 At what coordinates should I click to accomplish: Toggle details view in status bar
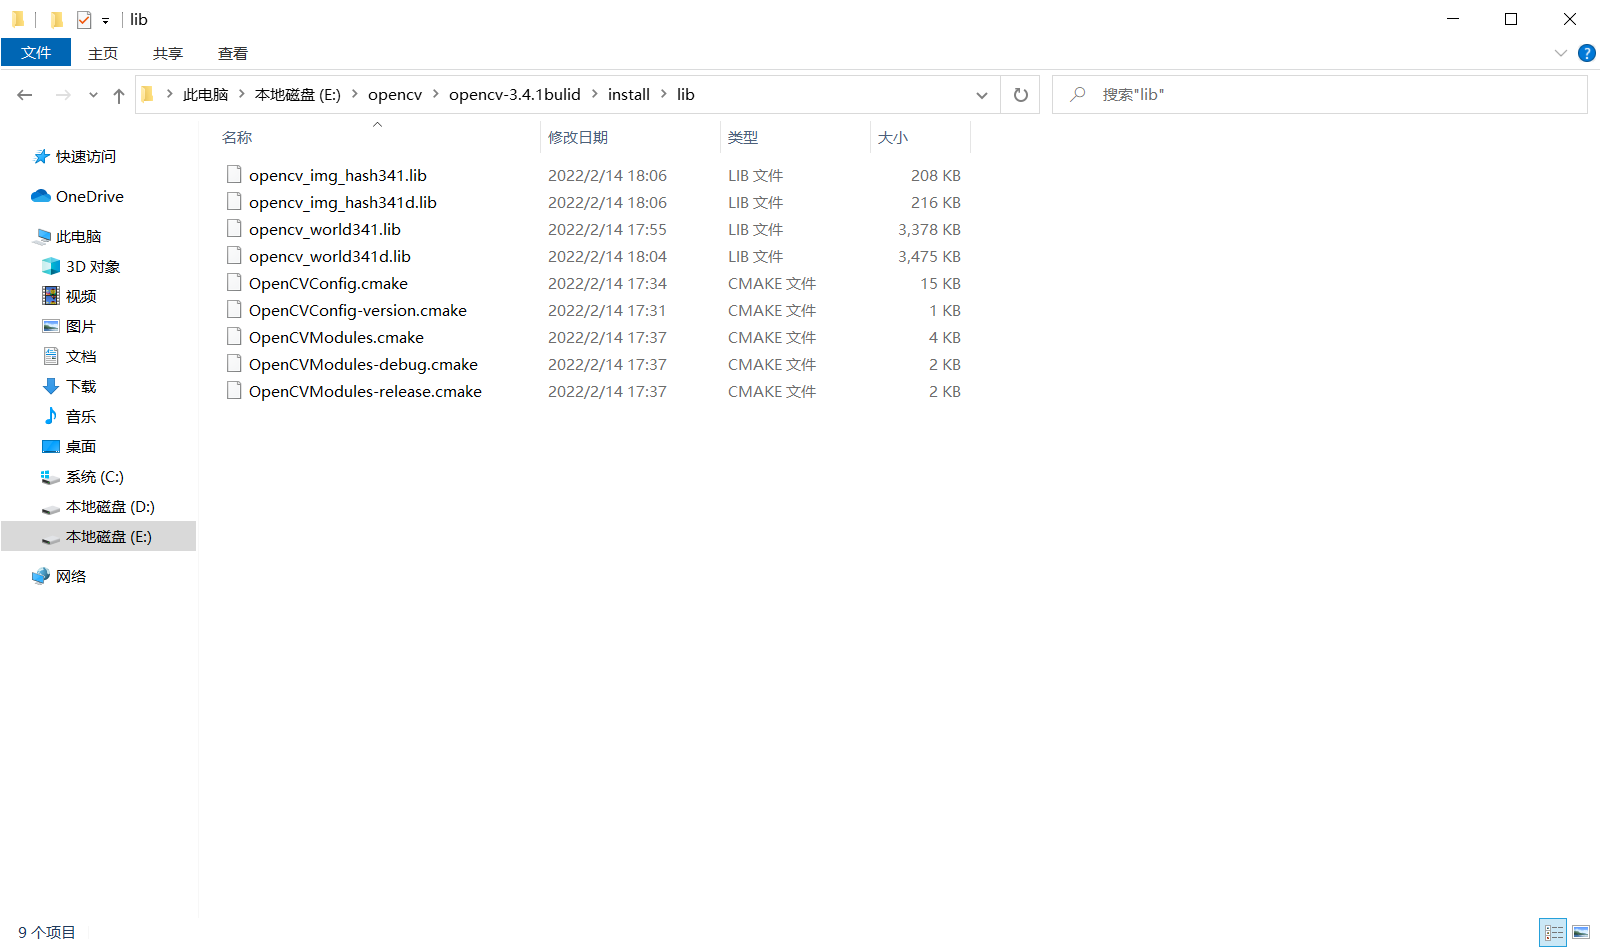click(x=1552, y=932)
